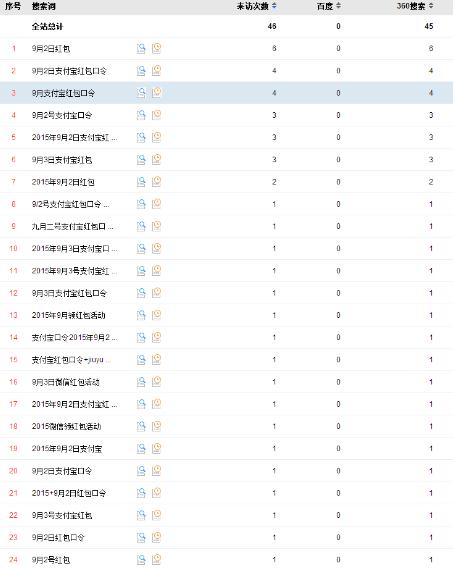The height and width of the screenshot is (569, 453).
Task: Click the orange clock icon in row 1
Action: coord(156,48)
